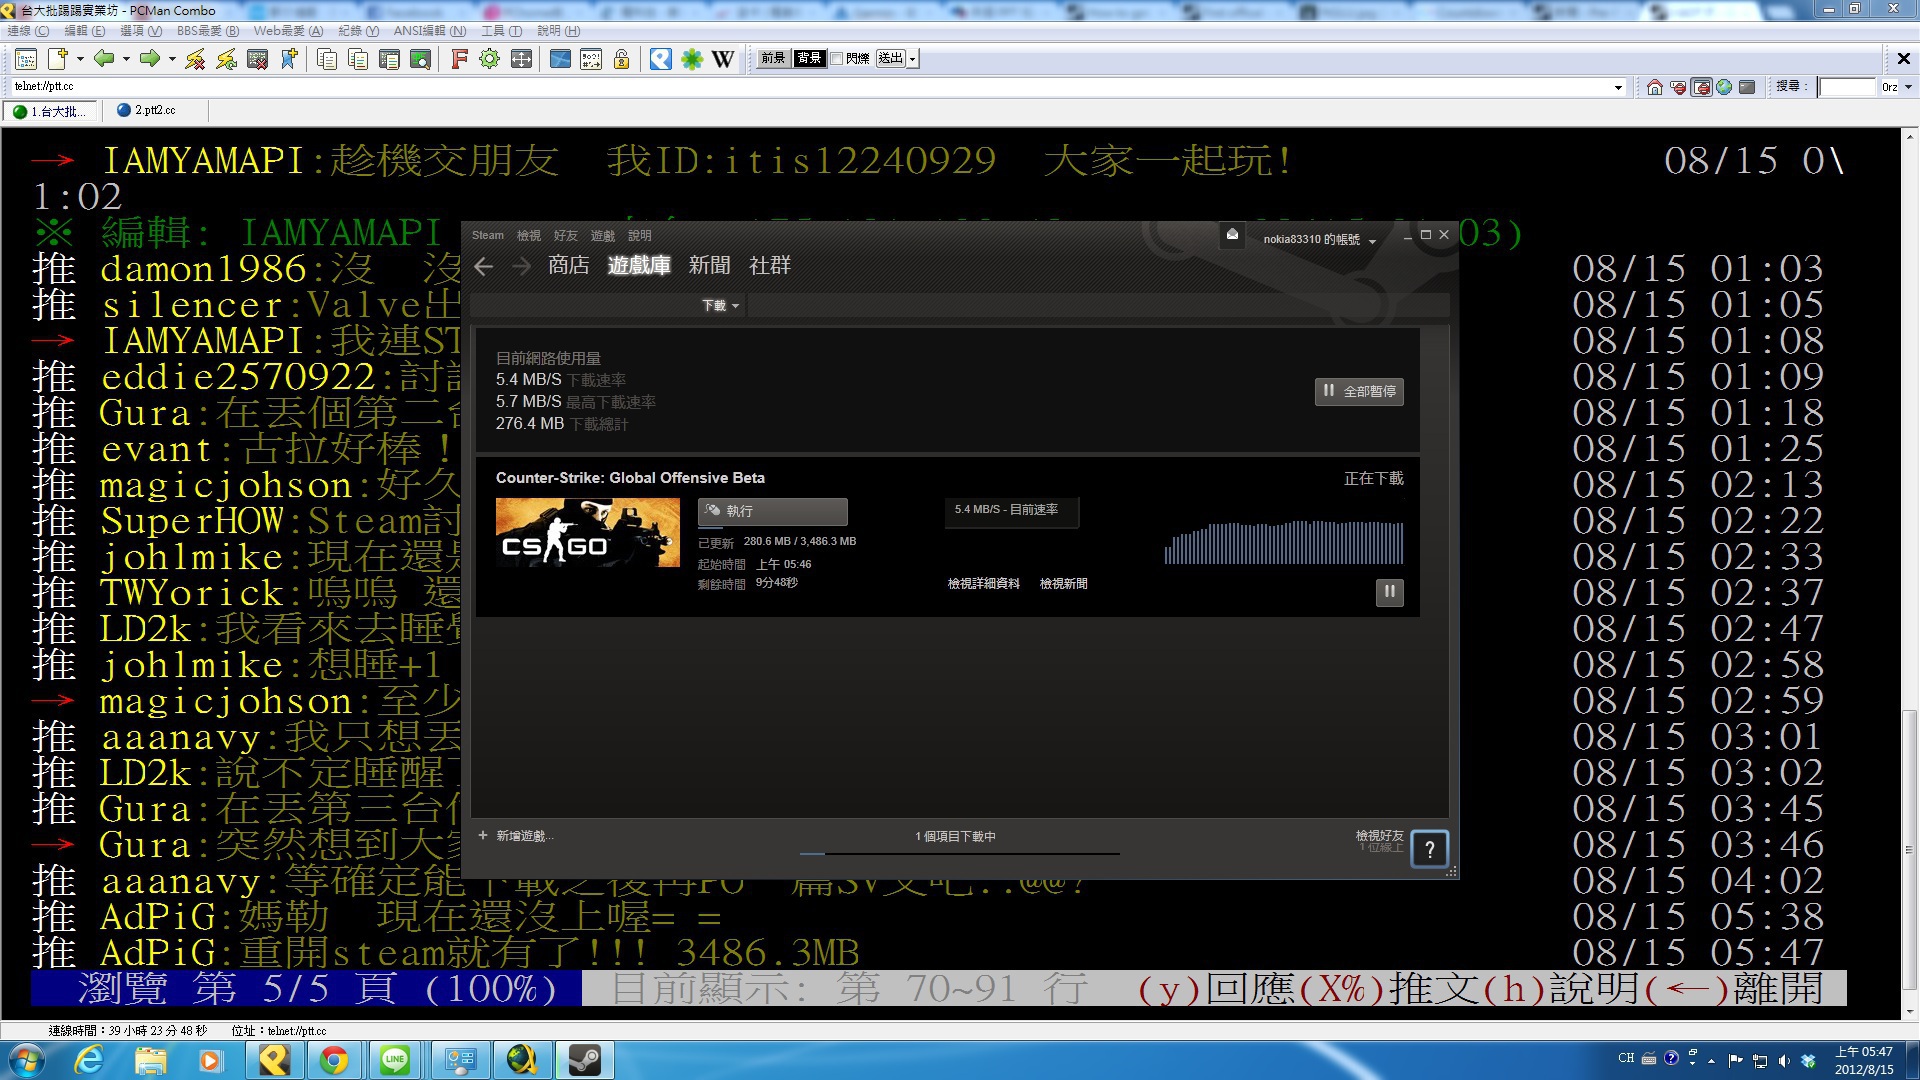Toggle the 閃爍 blink checkbox
Screen dimensions: 1920x1080
(837, 59)
